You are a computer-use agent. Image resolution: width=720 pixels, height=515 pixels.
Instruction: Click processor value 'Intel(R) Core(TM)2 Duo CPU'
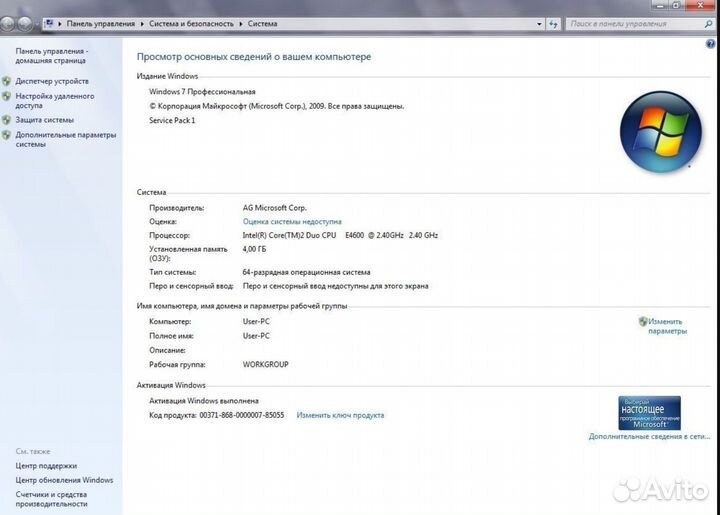(x=289, y=235)
